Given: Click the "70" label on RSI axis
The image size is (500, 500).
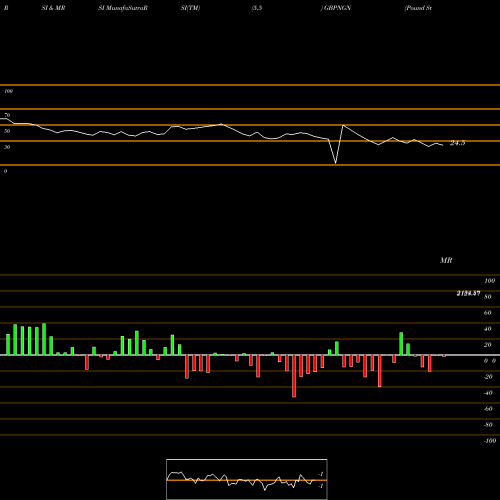Looking at the screenshot, I should click(7, 115).
